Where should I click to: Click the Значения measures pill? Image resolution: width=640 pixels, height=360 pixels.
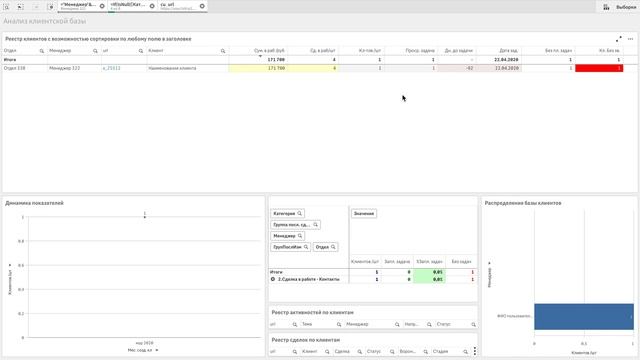[364, 213]
